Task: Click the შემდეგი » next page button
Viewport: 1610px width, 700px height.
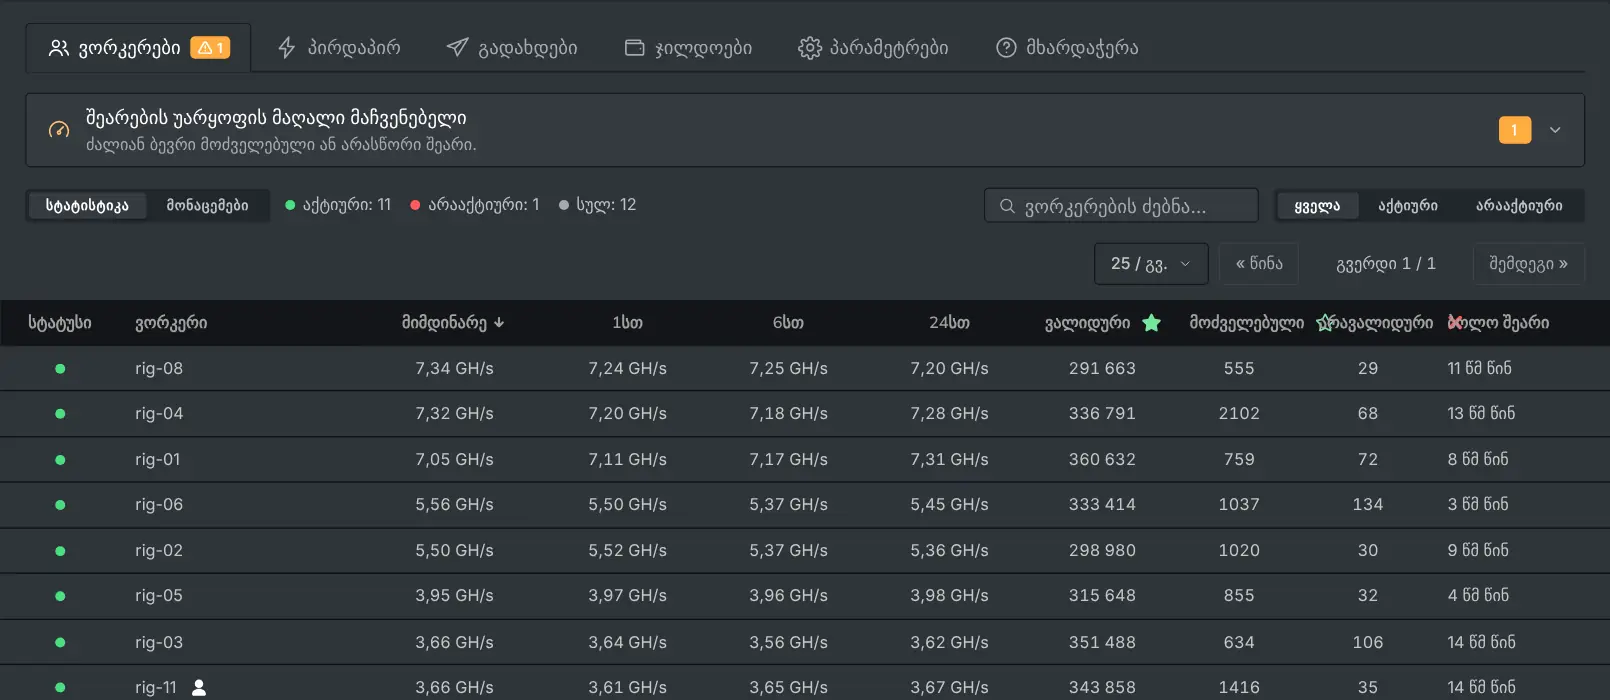Action: tap(1529, 264)
